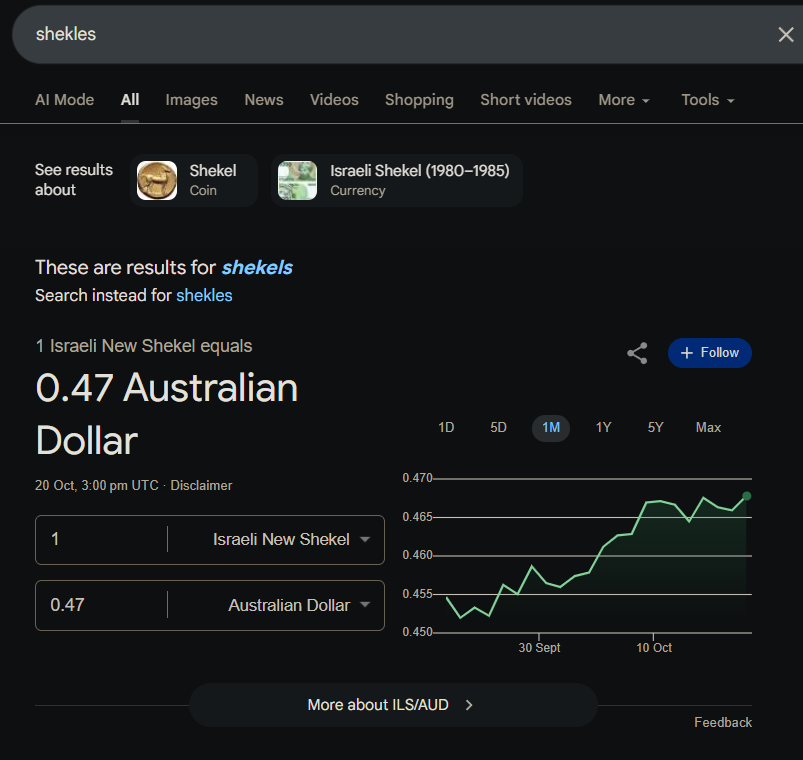Clear the search box with the X icon

click(786, 34)
